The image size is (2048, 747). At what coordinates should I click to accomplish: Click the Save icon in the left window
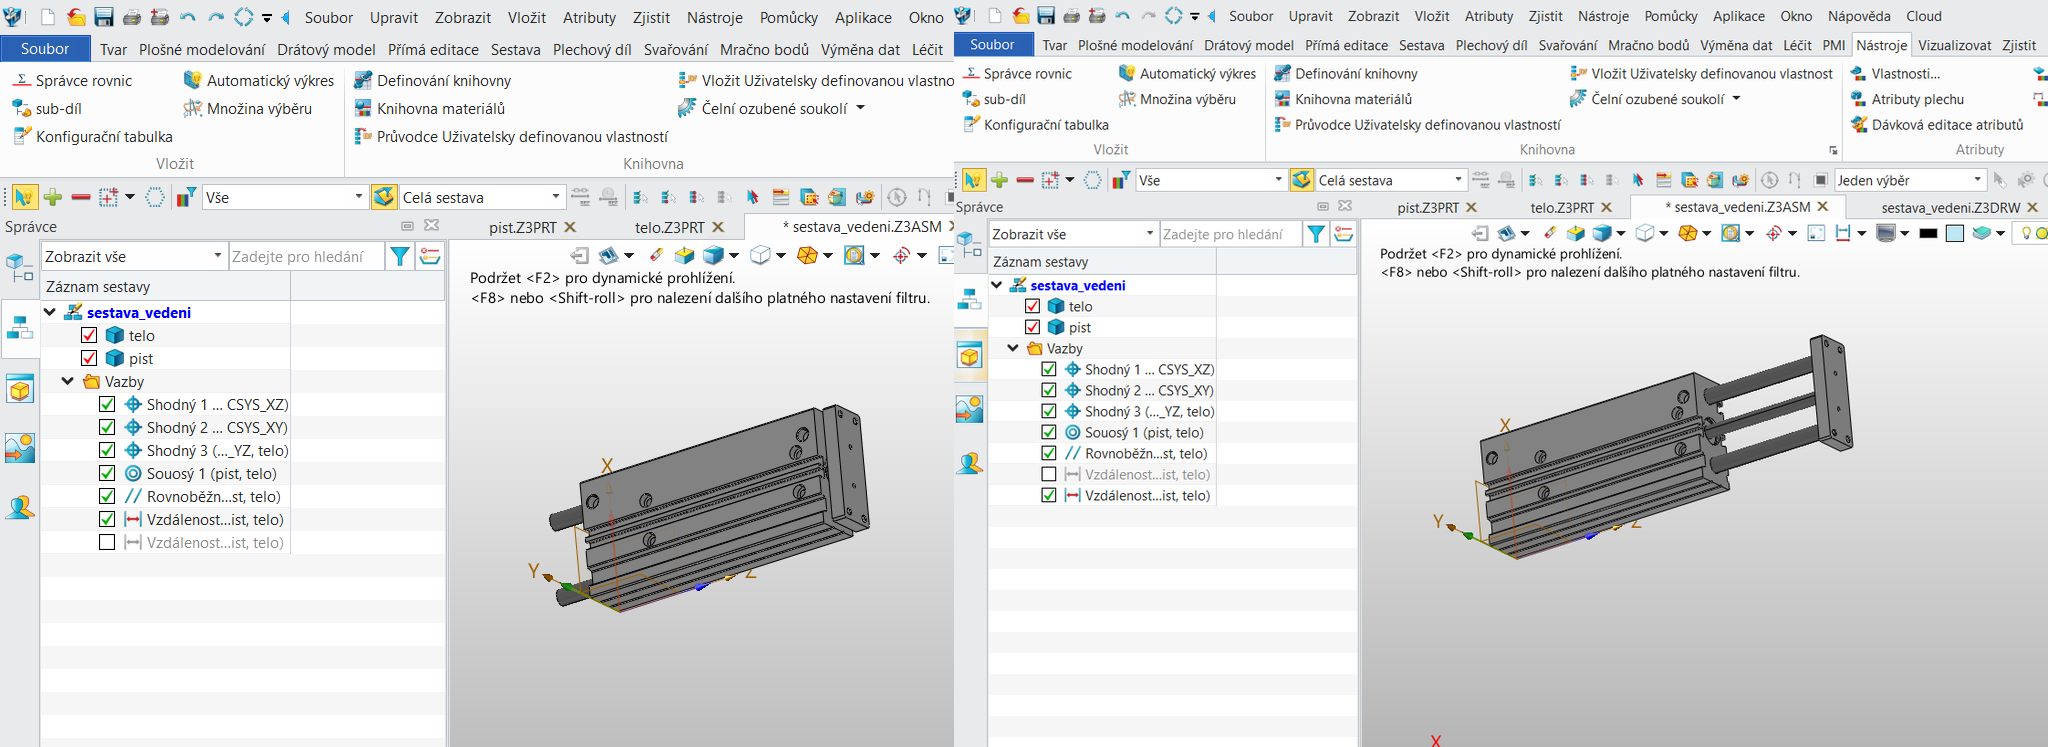[104, 17]
